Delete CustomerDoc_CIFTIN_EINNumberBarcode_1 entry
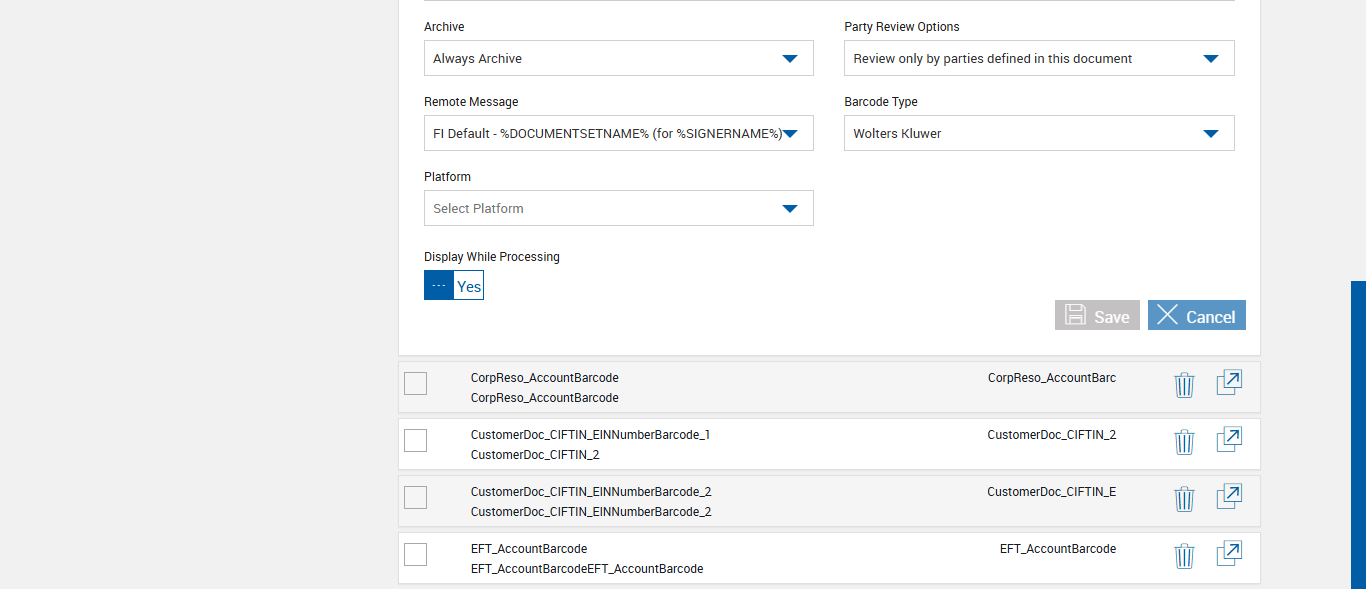The image size is (1366, 589). 1184,442
